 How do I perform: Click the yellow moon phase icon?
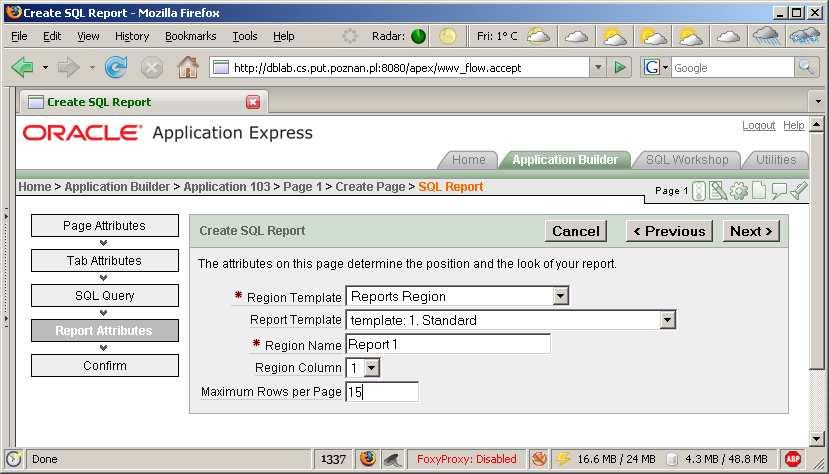[448, 36]
